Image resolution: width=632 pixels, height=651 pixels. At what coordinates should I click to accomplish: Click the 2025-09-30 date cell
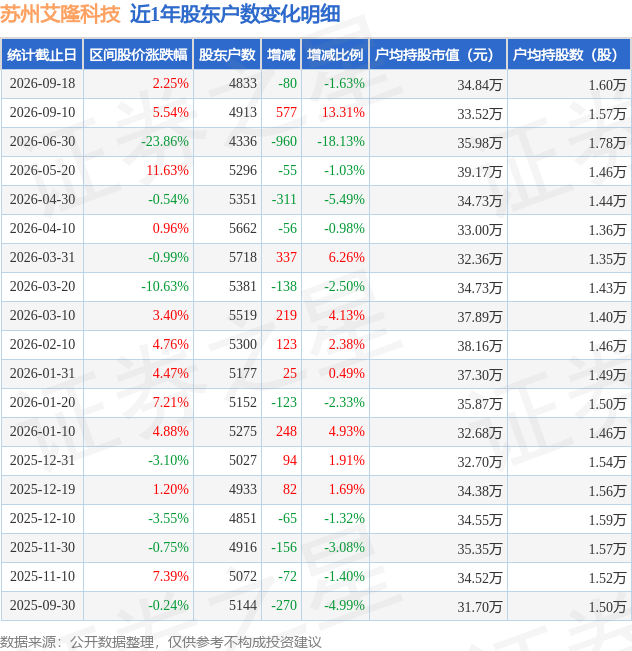coord(42,605)
